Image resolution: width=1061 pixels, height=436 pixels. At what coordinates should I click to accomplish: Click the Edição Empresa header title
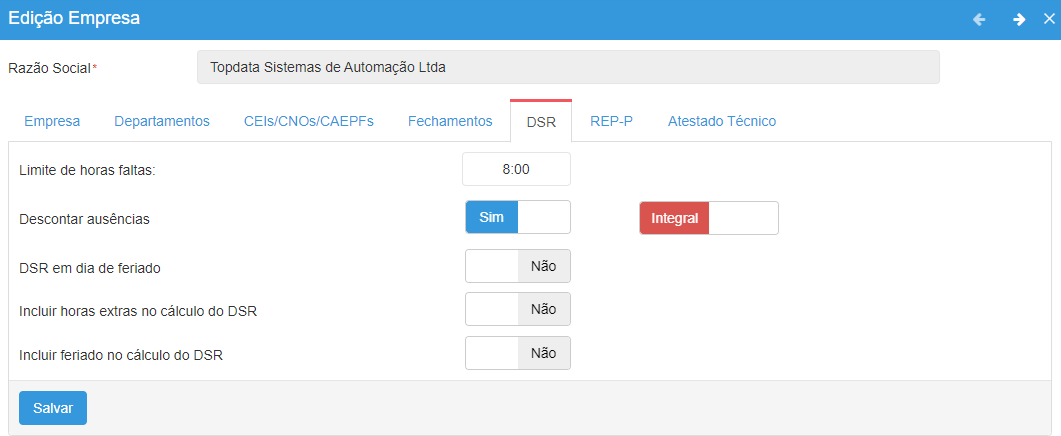pos(74,18)
